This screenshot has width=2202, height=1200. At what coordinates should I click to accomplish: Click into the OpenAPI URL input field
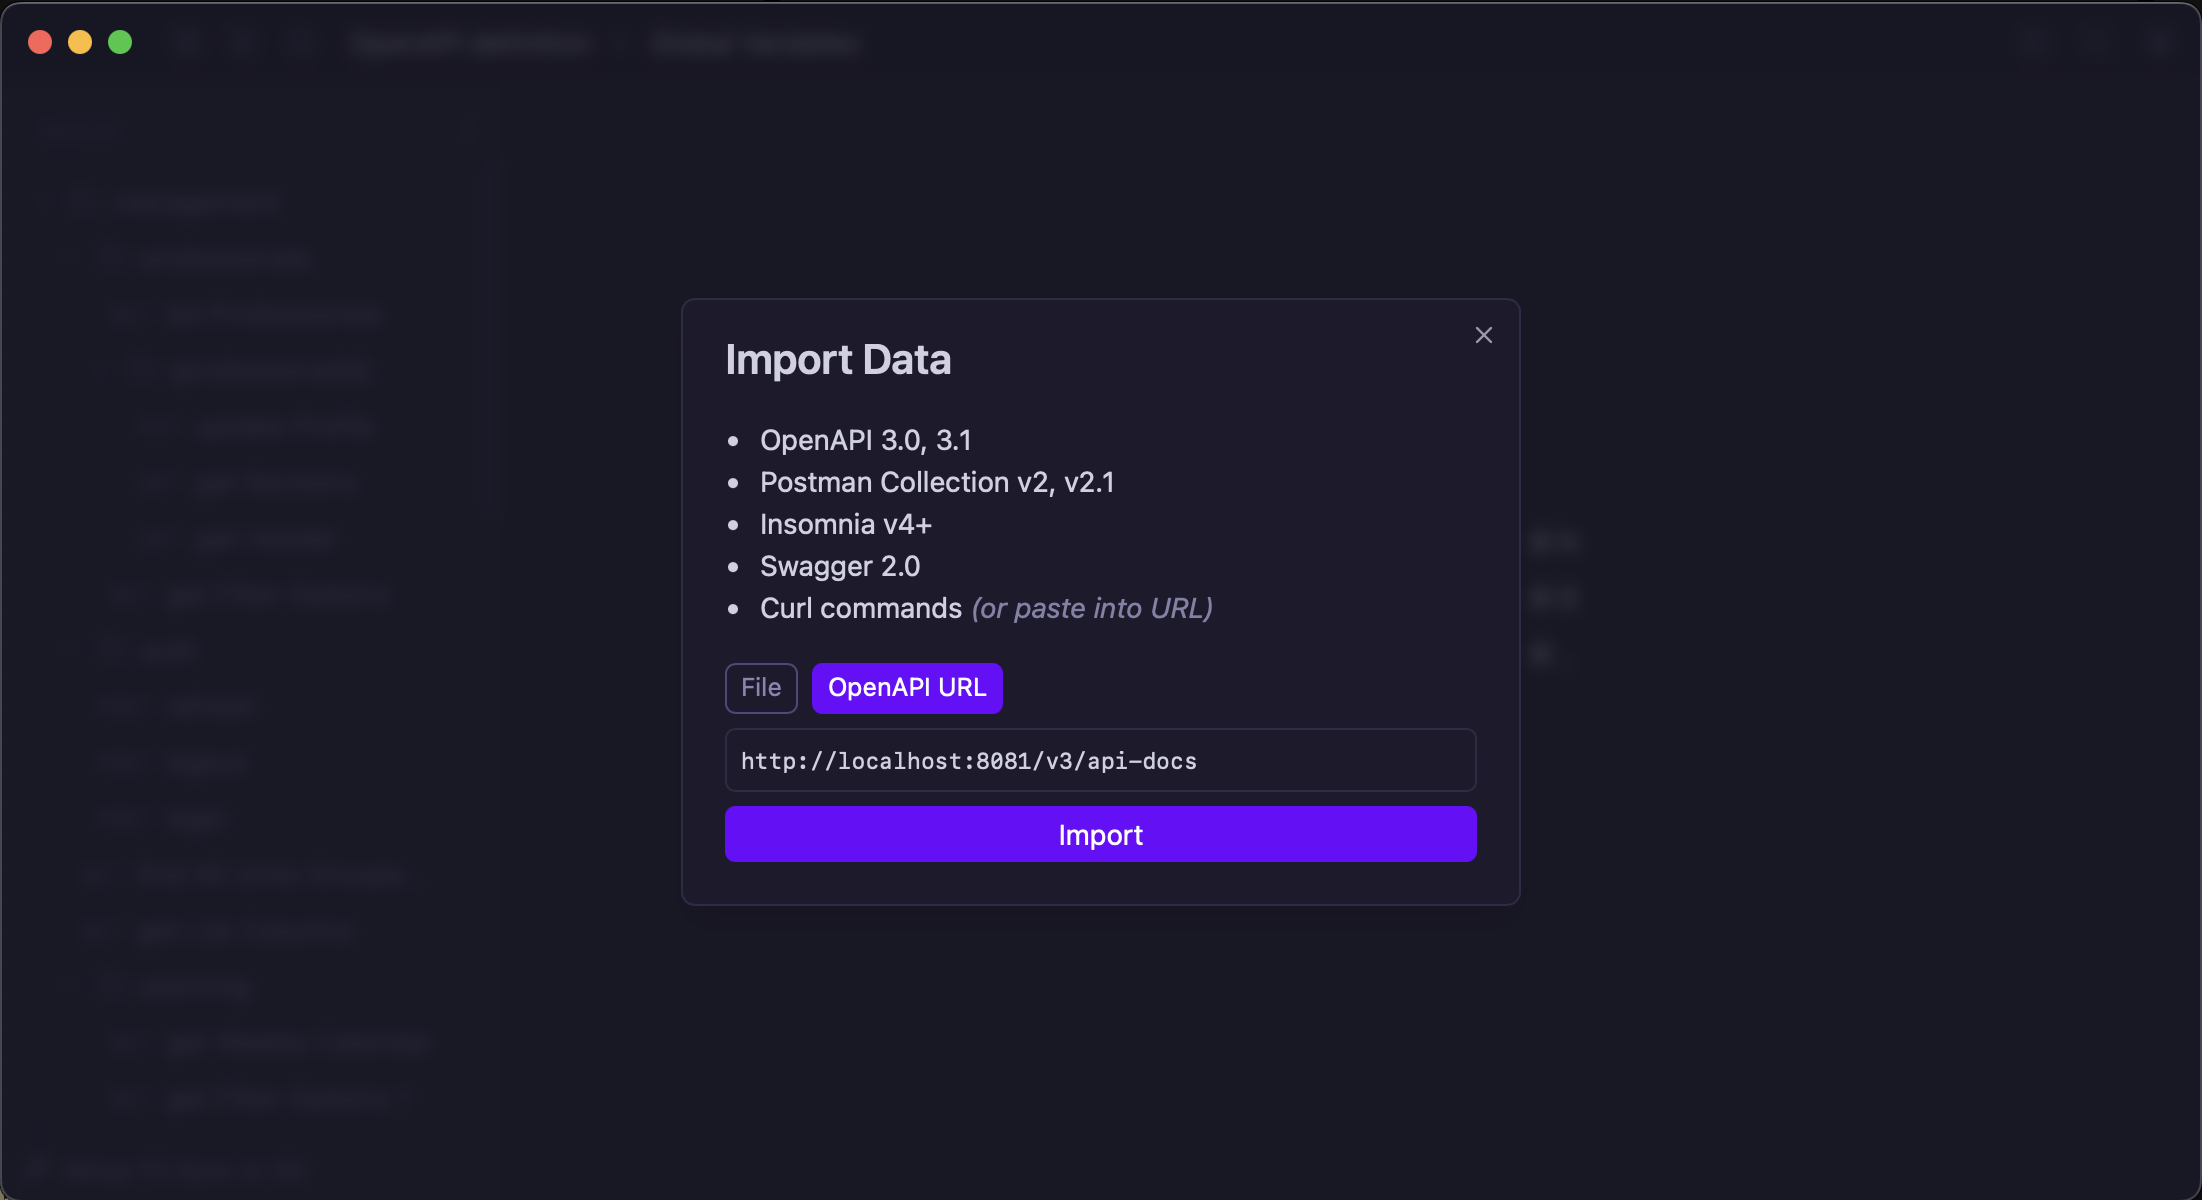click(x=1100, y=761)
